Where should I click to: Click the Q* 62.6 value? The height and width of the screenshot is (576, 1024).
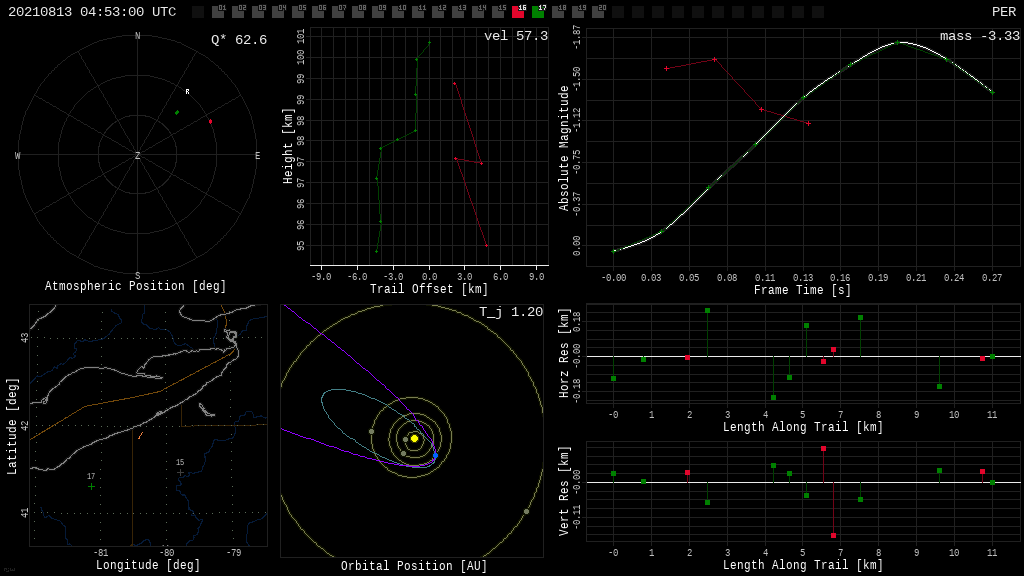coord(239,40)
